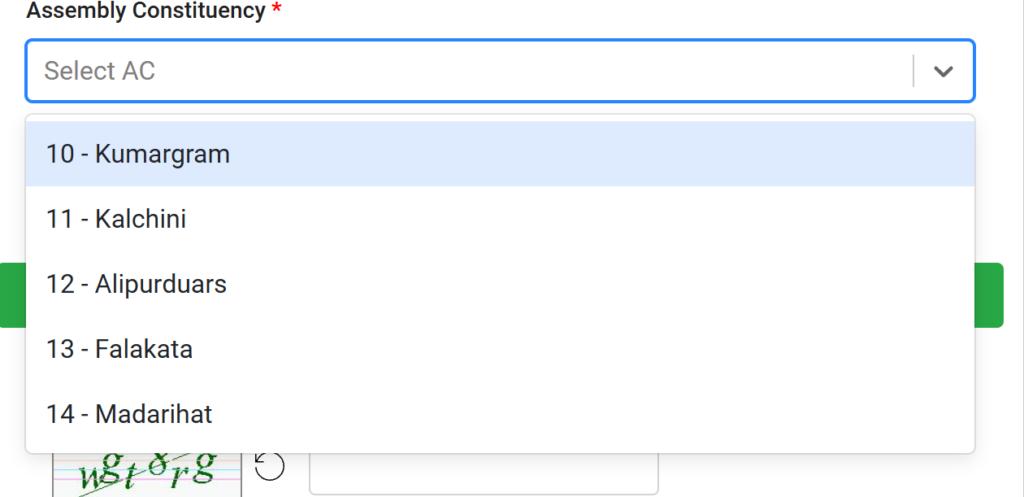This screenshot has width=1024, height=497.
Task: Click the word "Falakata" in the list
Action: (144, 349)
